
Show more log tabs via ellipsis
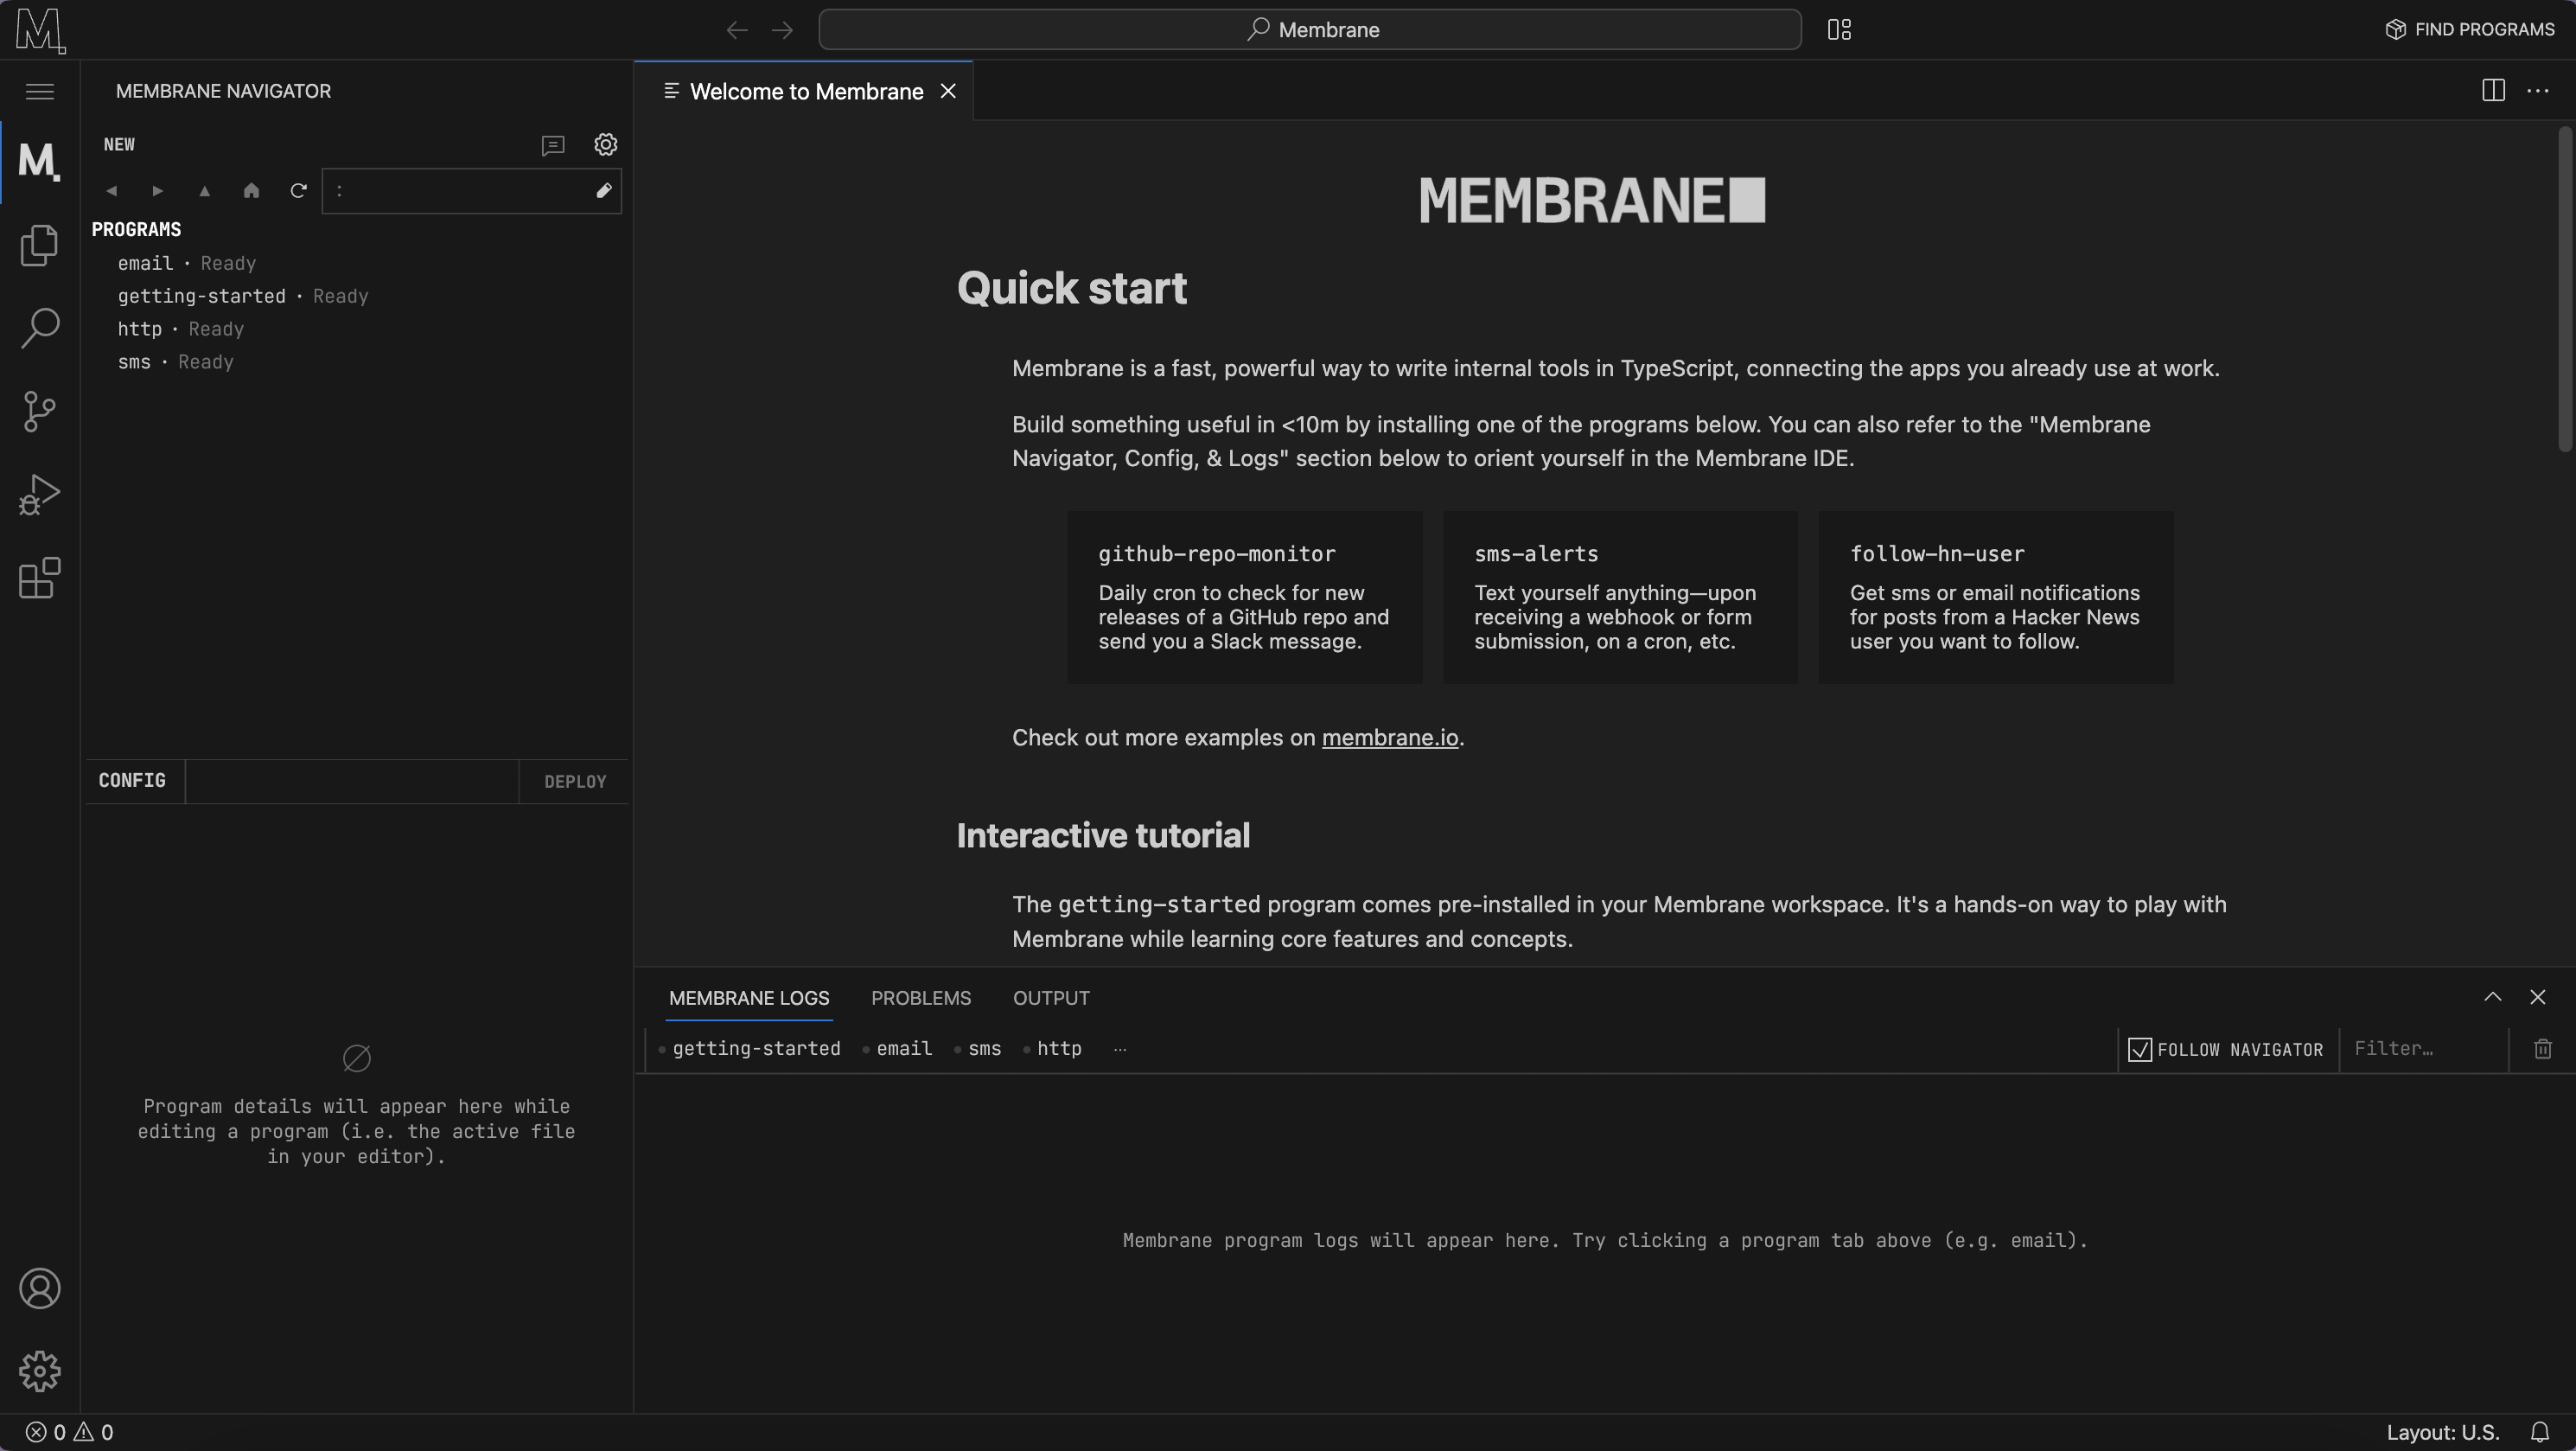(x=1120, y=1048)
